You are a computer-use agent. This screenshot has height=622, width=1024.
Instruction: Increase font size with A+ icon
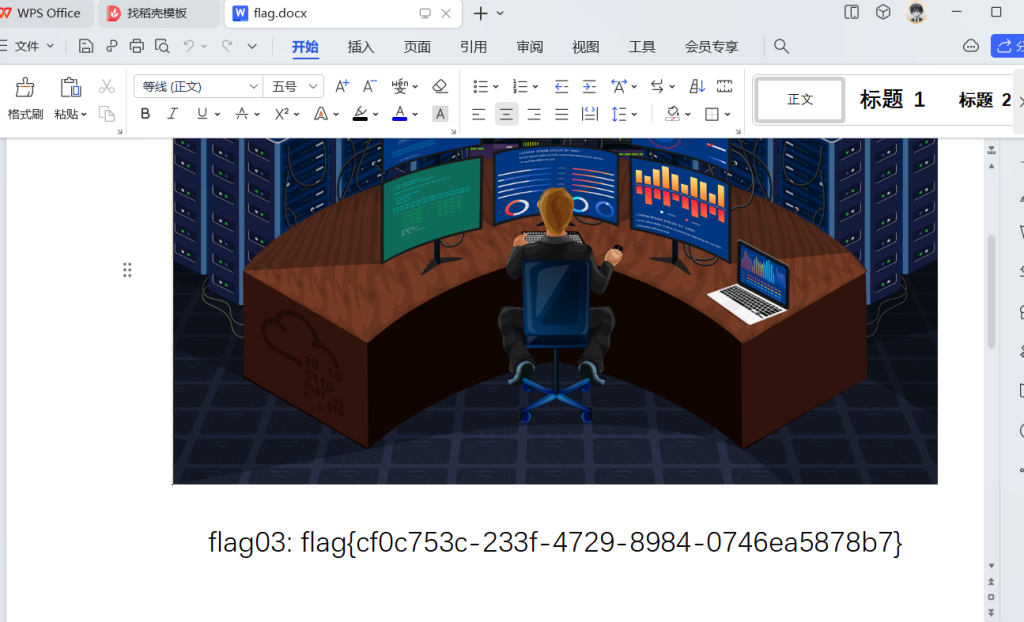coord(342,87)
